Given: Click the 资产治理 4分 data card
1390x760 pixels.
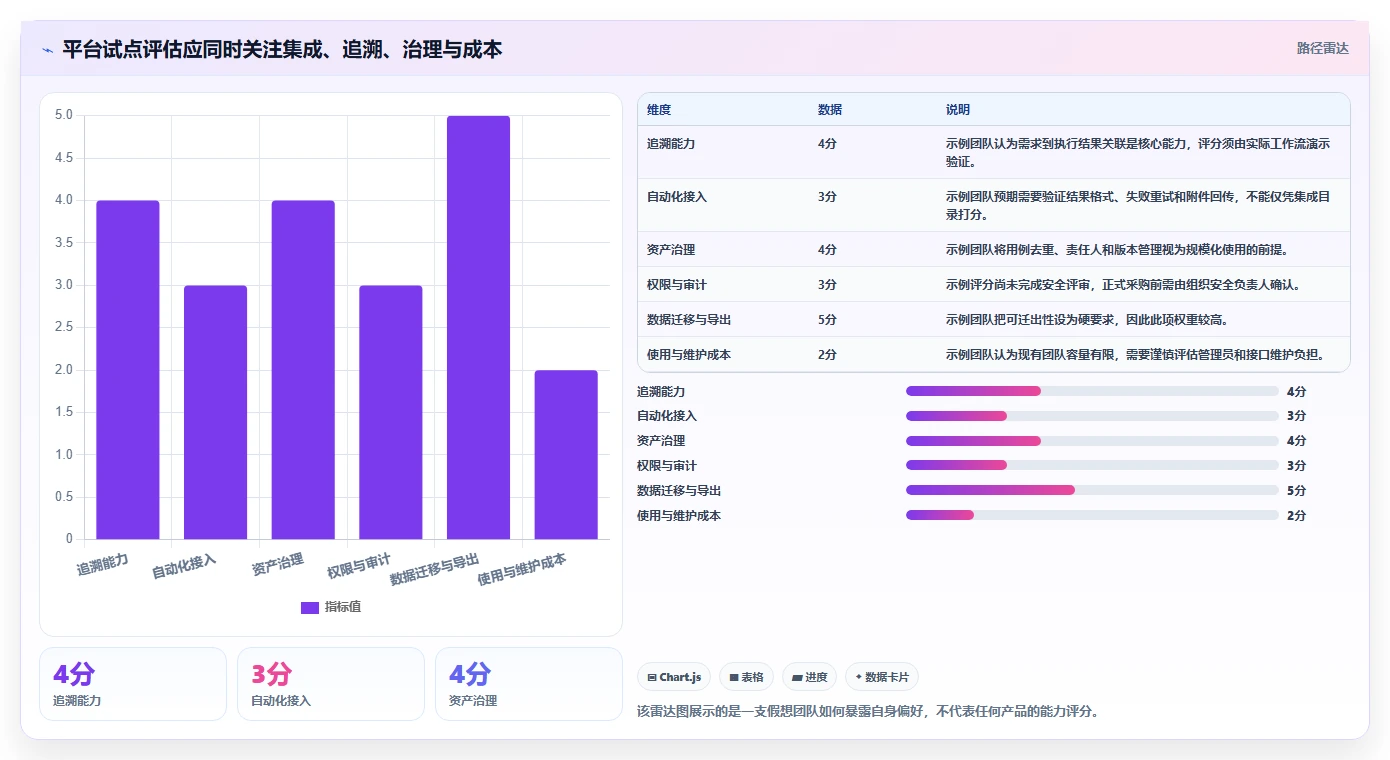Looking at the screenshot, I should (x=529, y=684).
